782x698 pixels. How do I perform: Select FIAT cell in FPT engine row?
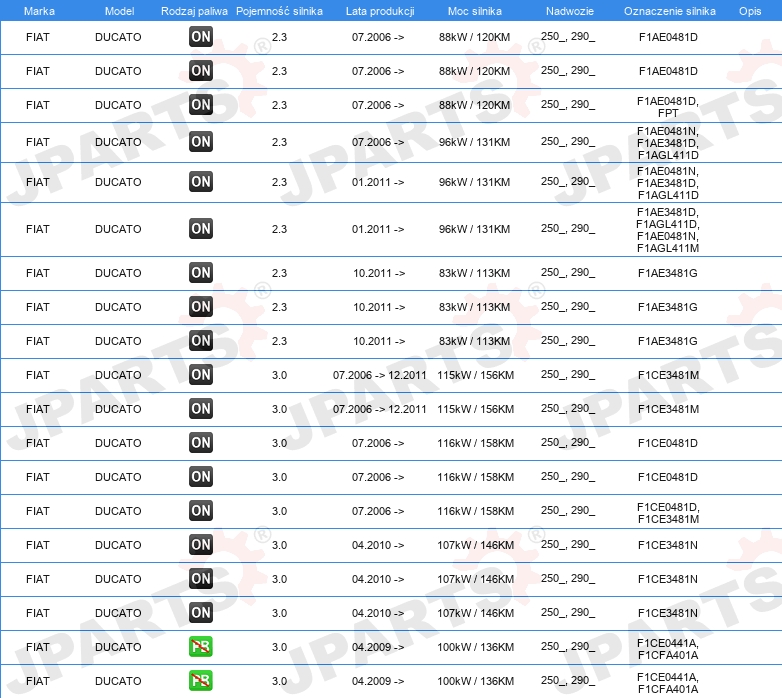[x=38, y=105]
